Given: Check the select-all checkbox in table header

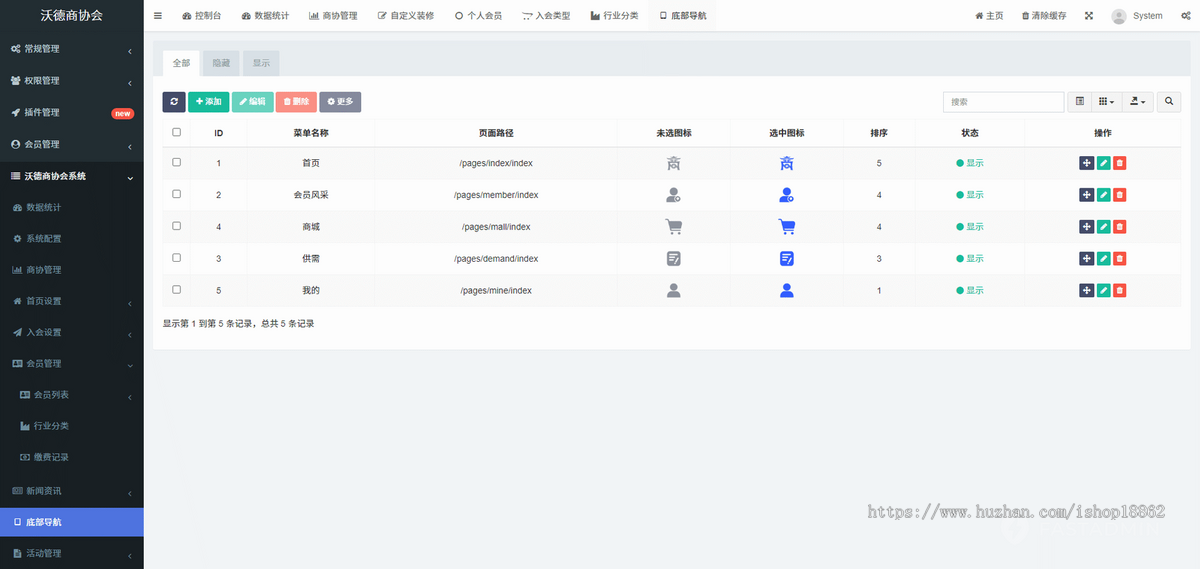Looking at the screenshot, I should pos(177,132).
